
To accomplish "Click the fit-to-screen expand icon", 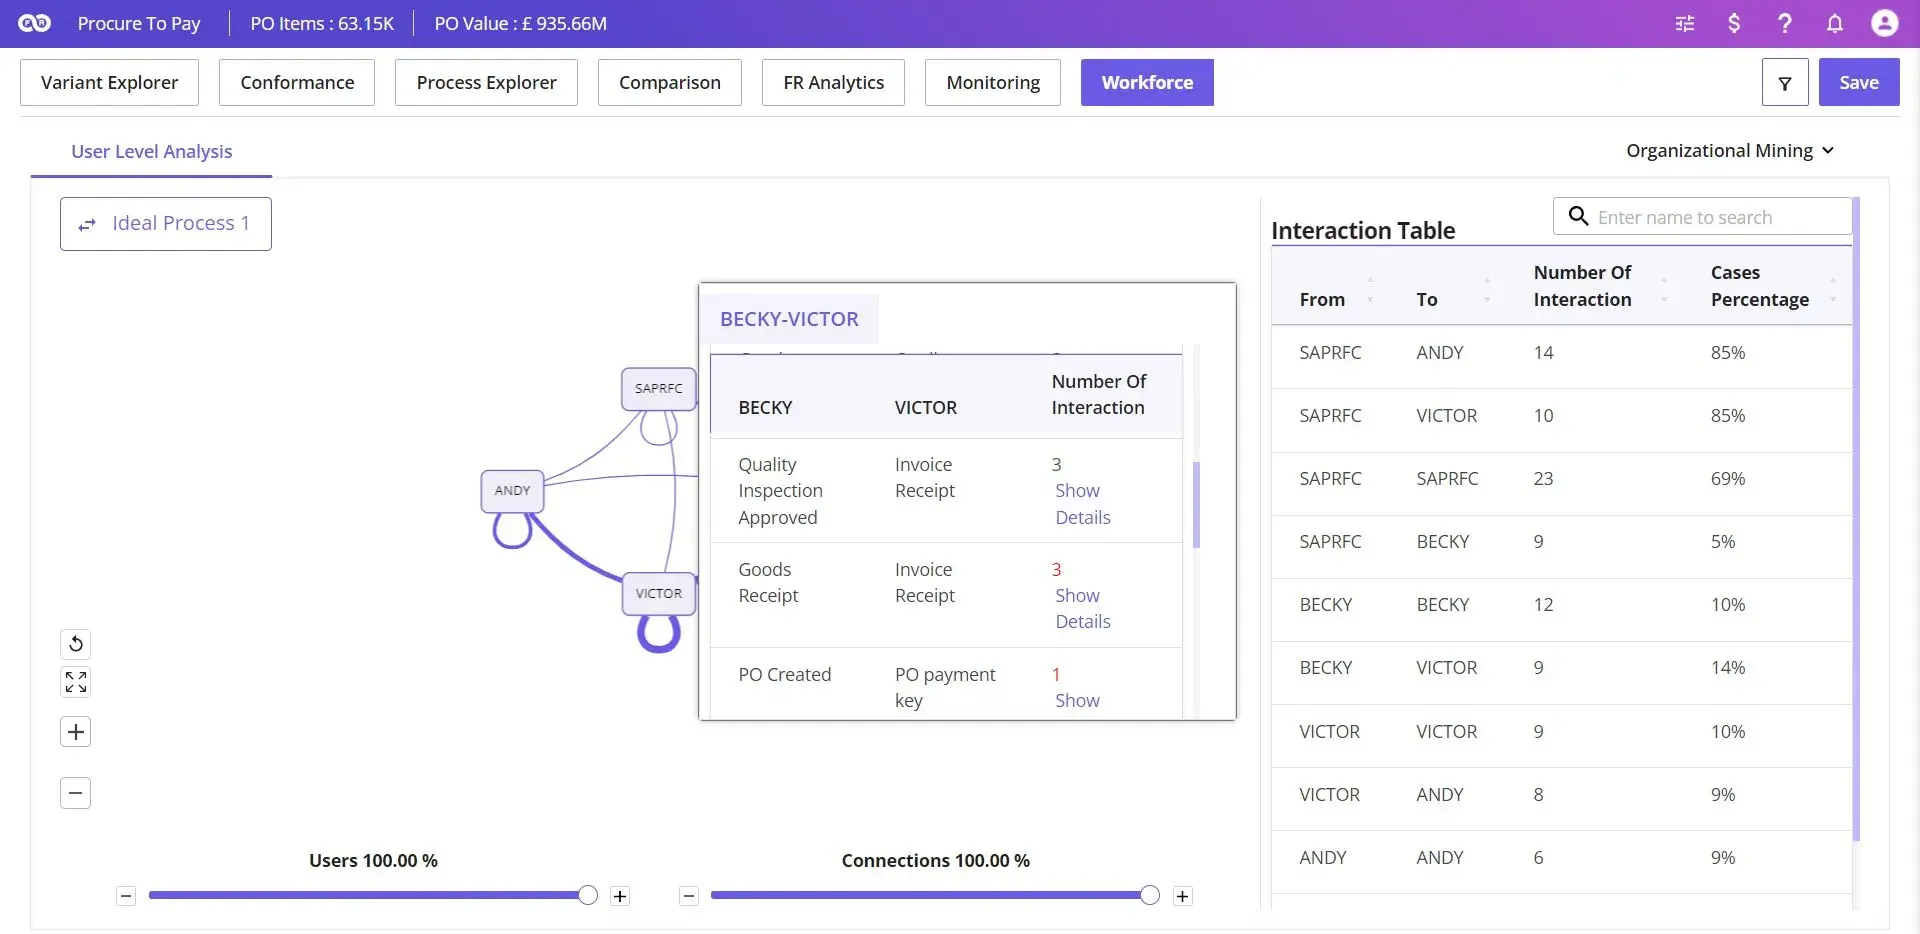I will pos(76,682).
